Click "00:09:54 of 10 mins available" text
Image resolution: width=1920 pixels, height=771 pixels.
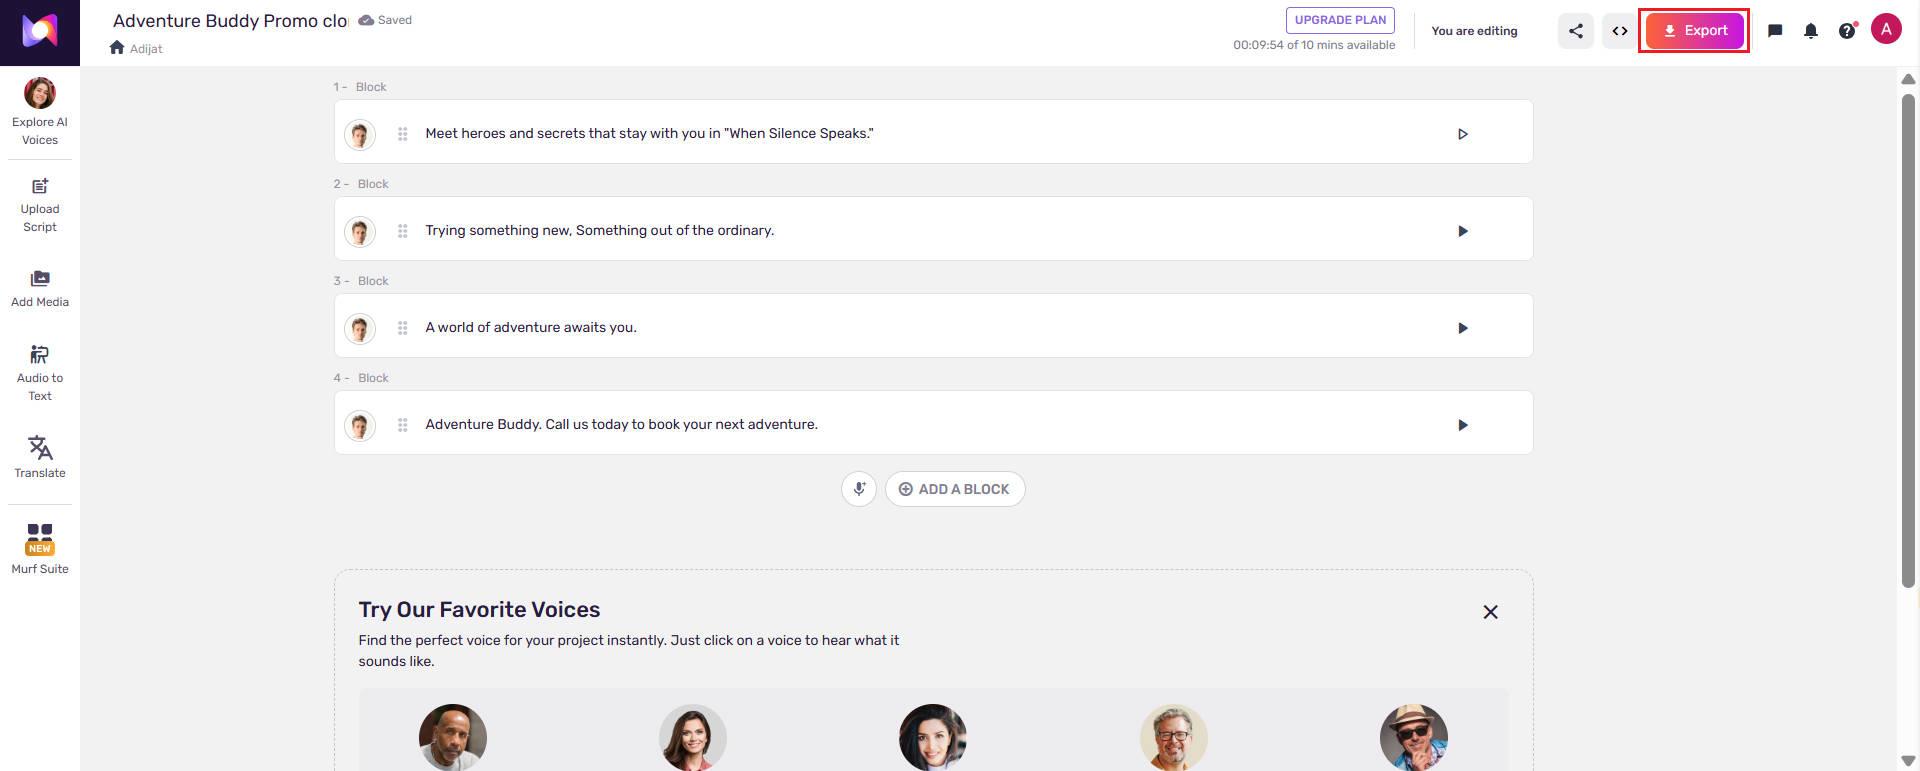point(1314,45)
